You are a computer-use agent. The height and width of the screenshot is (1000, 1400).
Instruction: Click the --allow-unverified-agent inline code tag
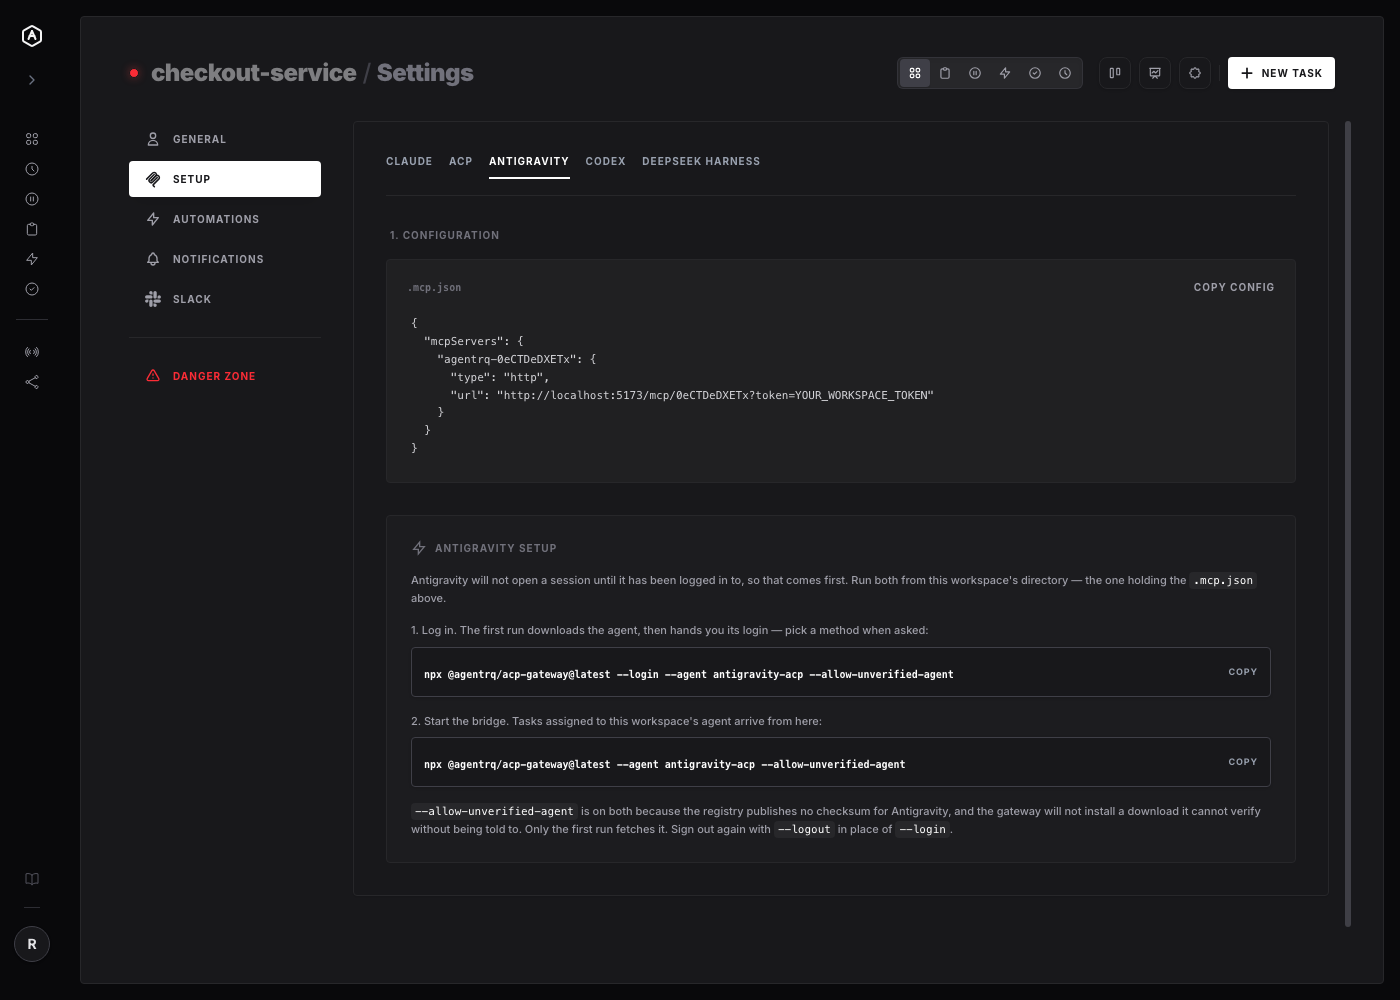point(494,811)
